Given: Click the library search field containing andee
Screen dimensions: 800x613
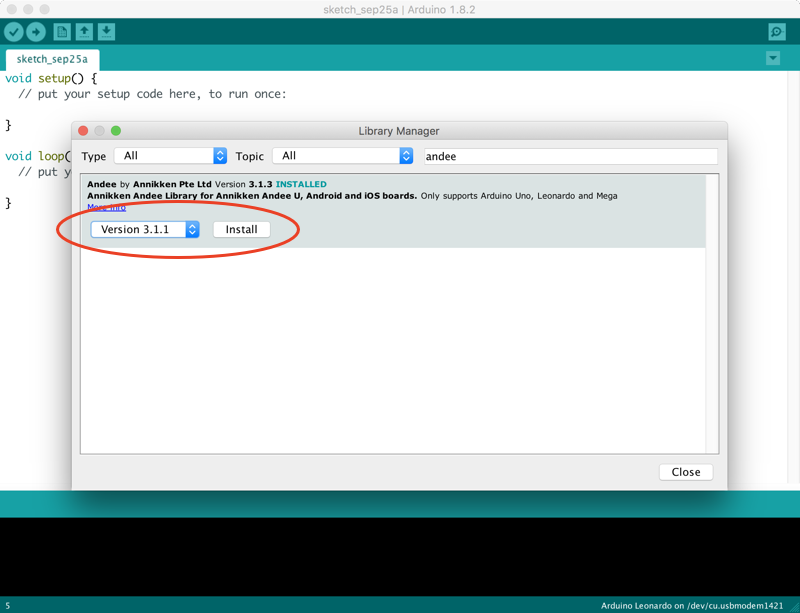Looking at the screenshot, I should pyautogui.click(x=571, y=156).
